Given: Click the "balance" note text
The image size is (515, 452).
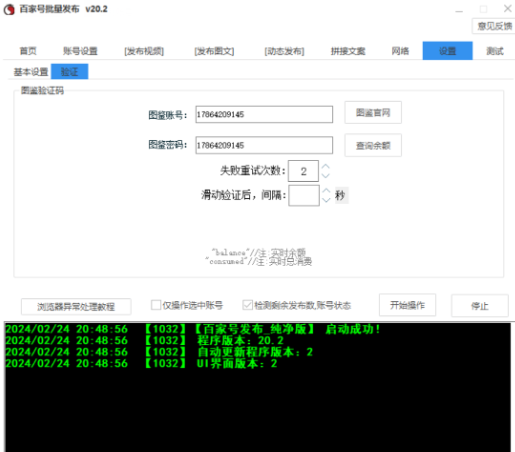Looking at the screenshot, I should [259, 252].
